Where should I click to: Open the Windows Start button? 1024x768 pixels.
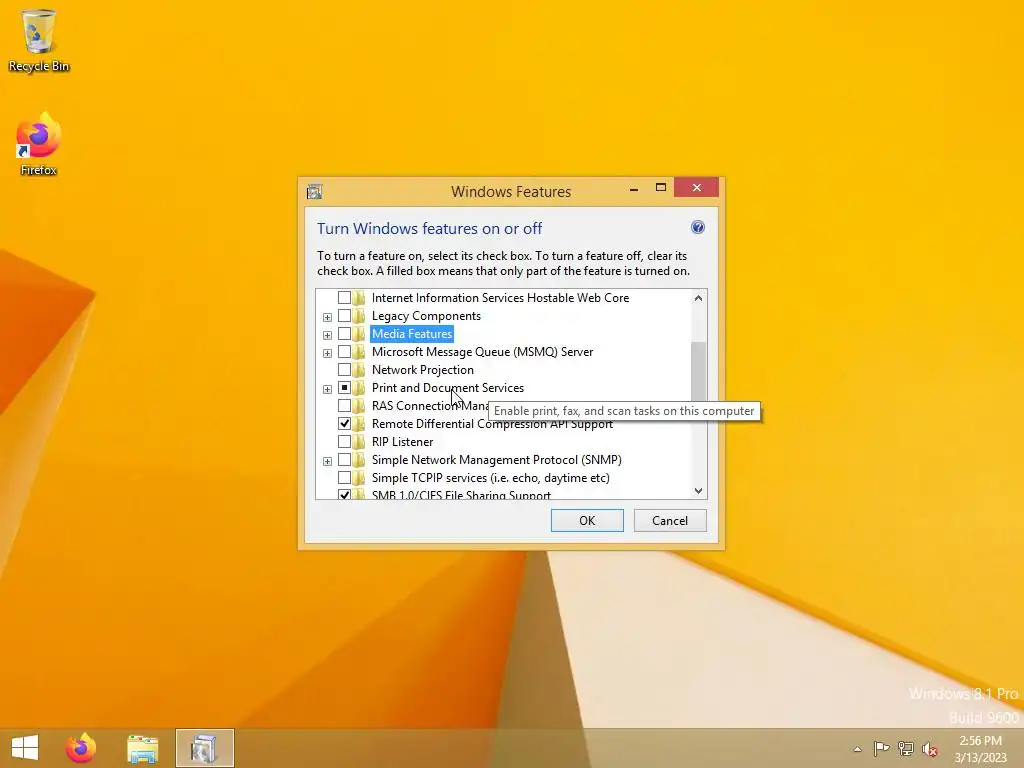point(25,748)
